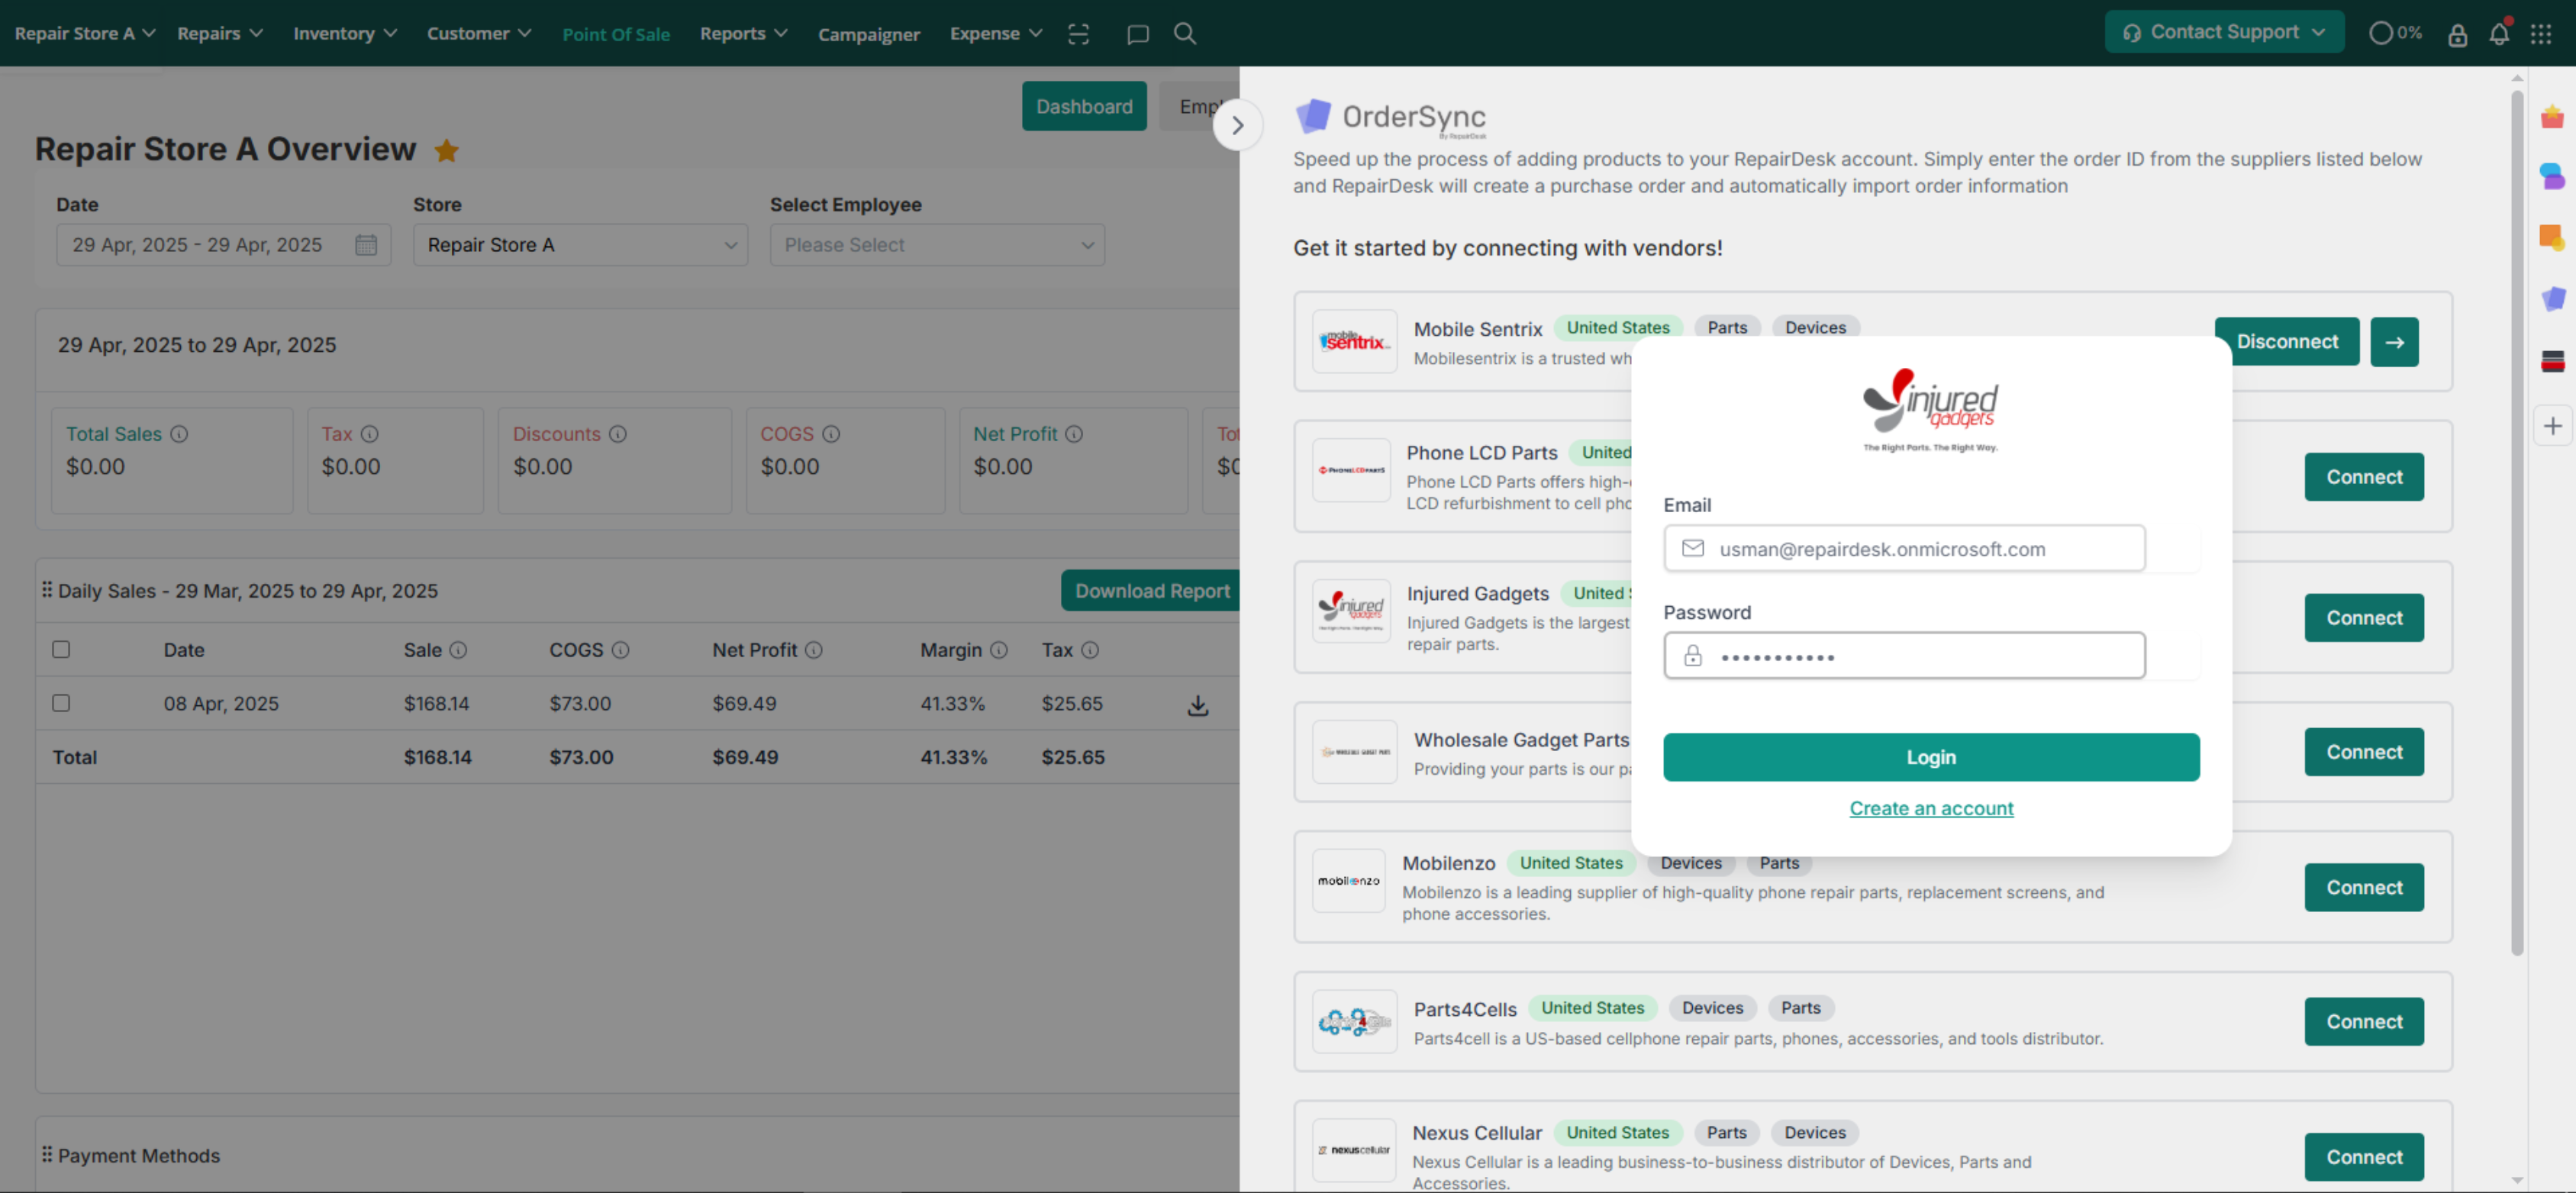This screenshot has height=1193, width=2576.
Task: Open the Store dropdown
Action: pos(581,245)
